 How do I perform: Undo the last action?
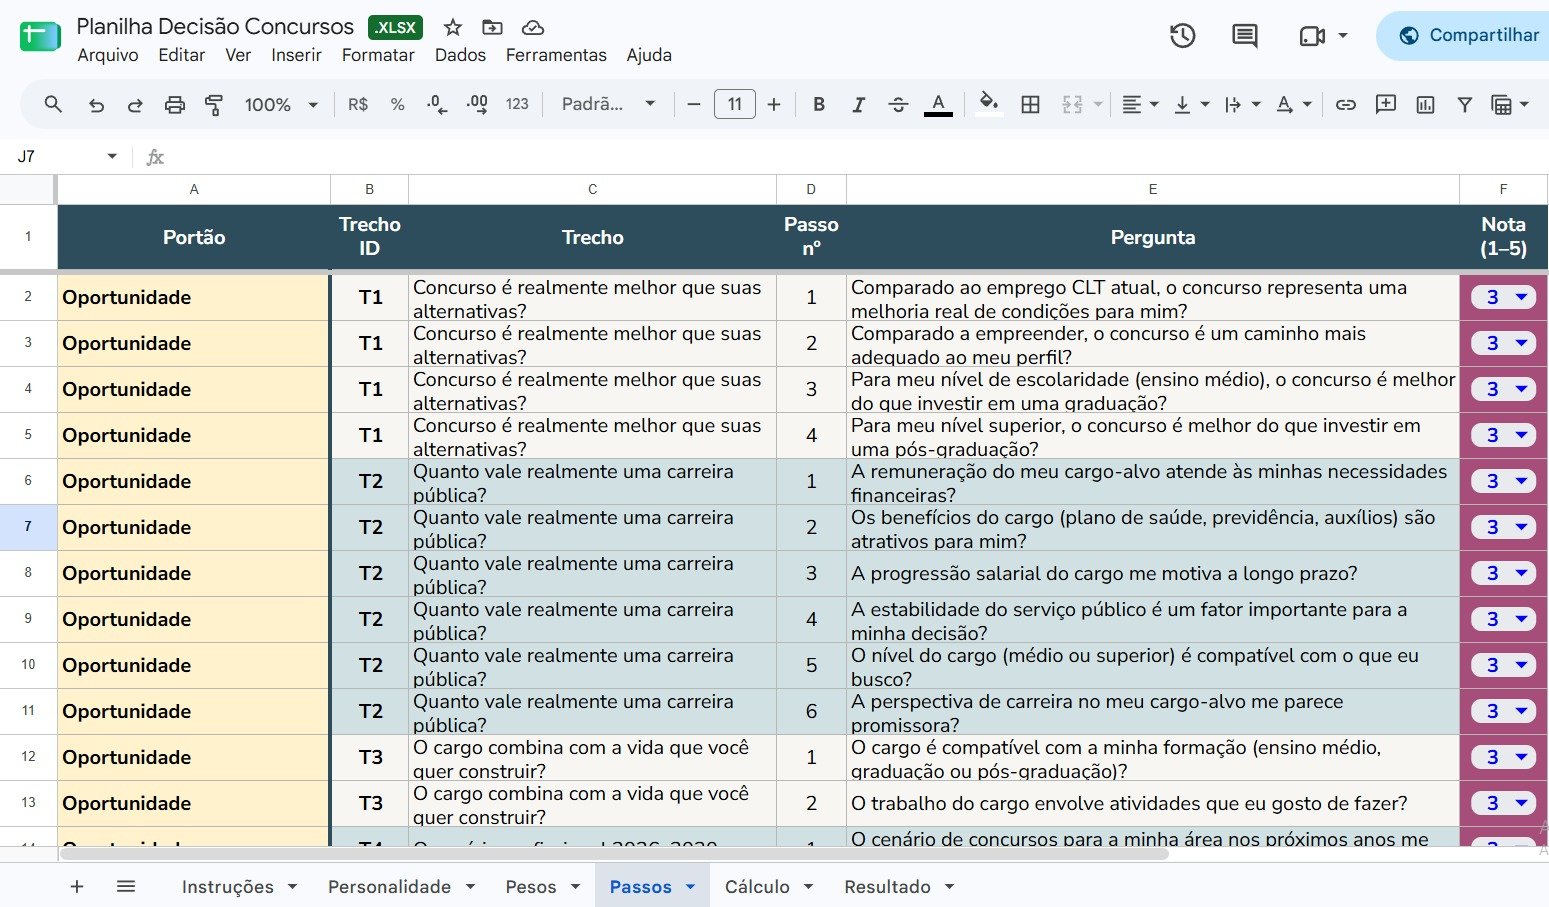(96, 104)
